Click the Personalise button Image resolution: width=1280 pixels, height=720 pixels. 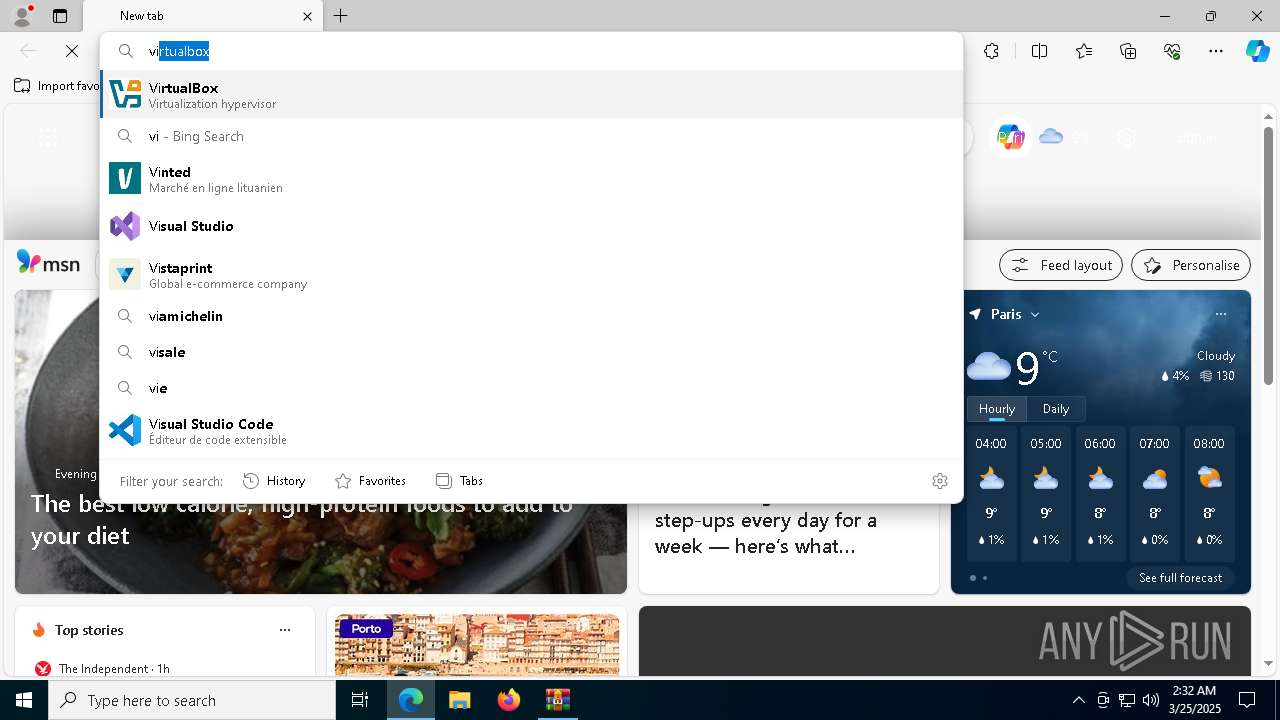pos(1191,265)
